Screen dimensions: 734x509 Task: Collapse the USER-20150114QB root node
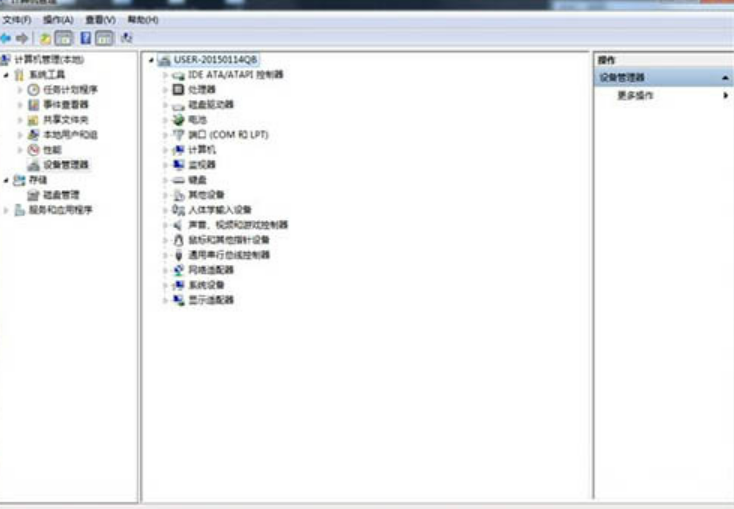(151, 60)
